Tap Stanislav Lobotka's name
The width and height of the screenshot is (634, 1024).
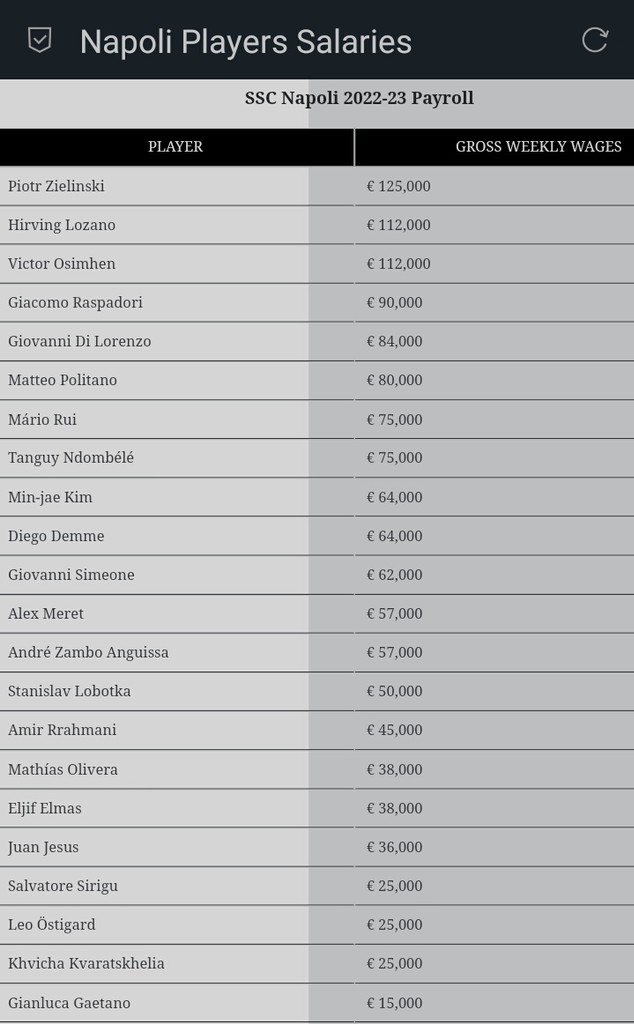(x=69, y=691)
